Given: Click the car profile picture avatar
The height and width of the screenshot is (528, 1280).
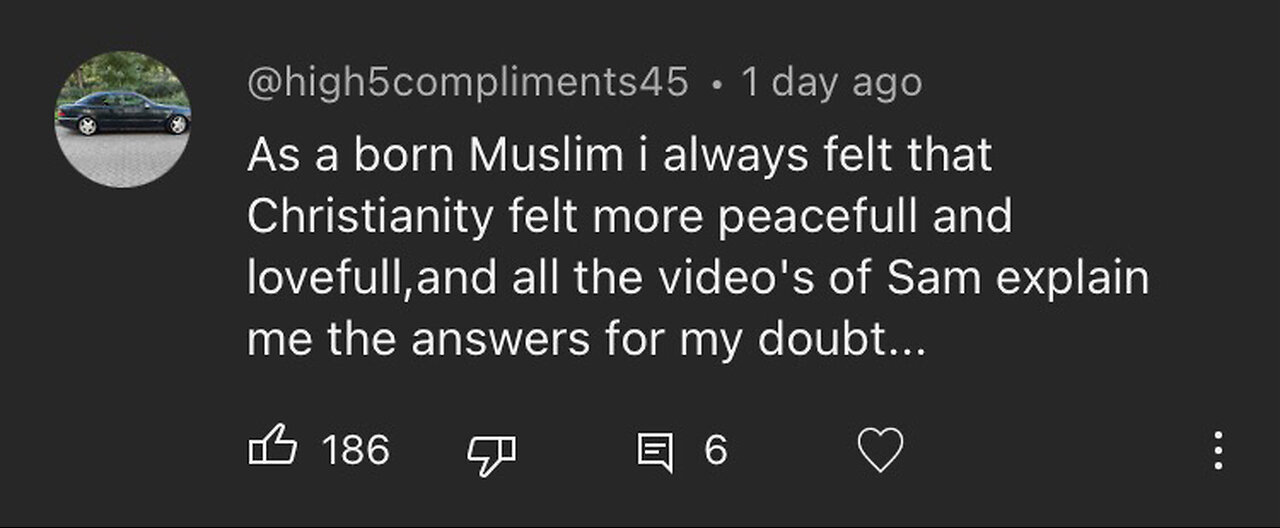Looking at the screenshot, I should 122,119.
